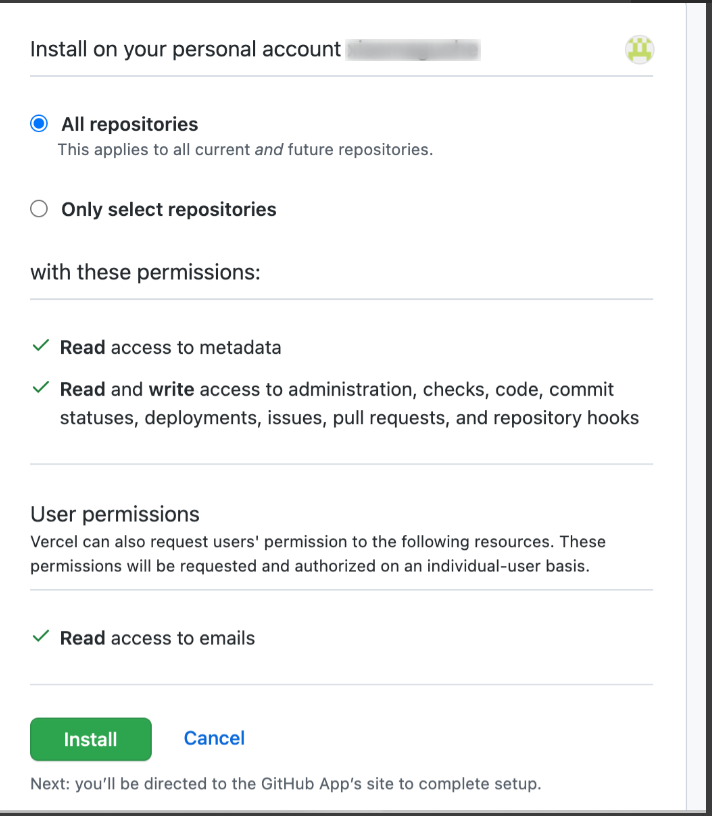This screenshot has height=816, width=712.
Task: Click the administration, checks, code permissions text
Action: pos(349,403)
